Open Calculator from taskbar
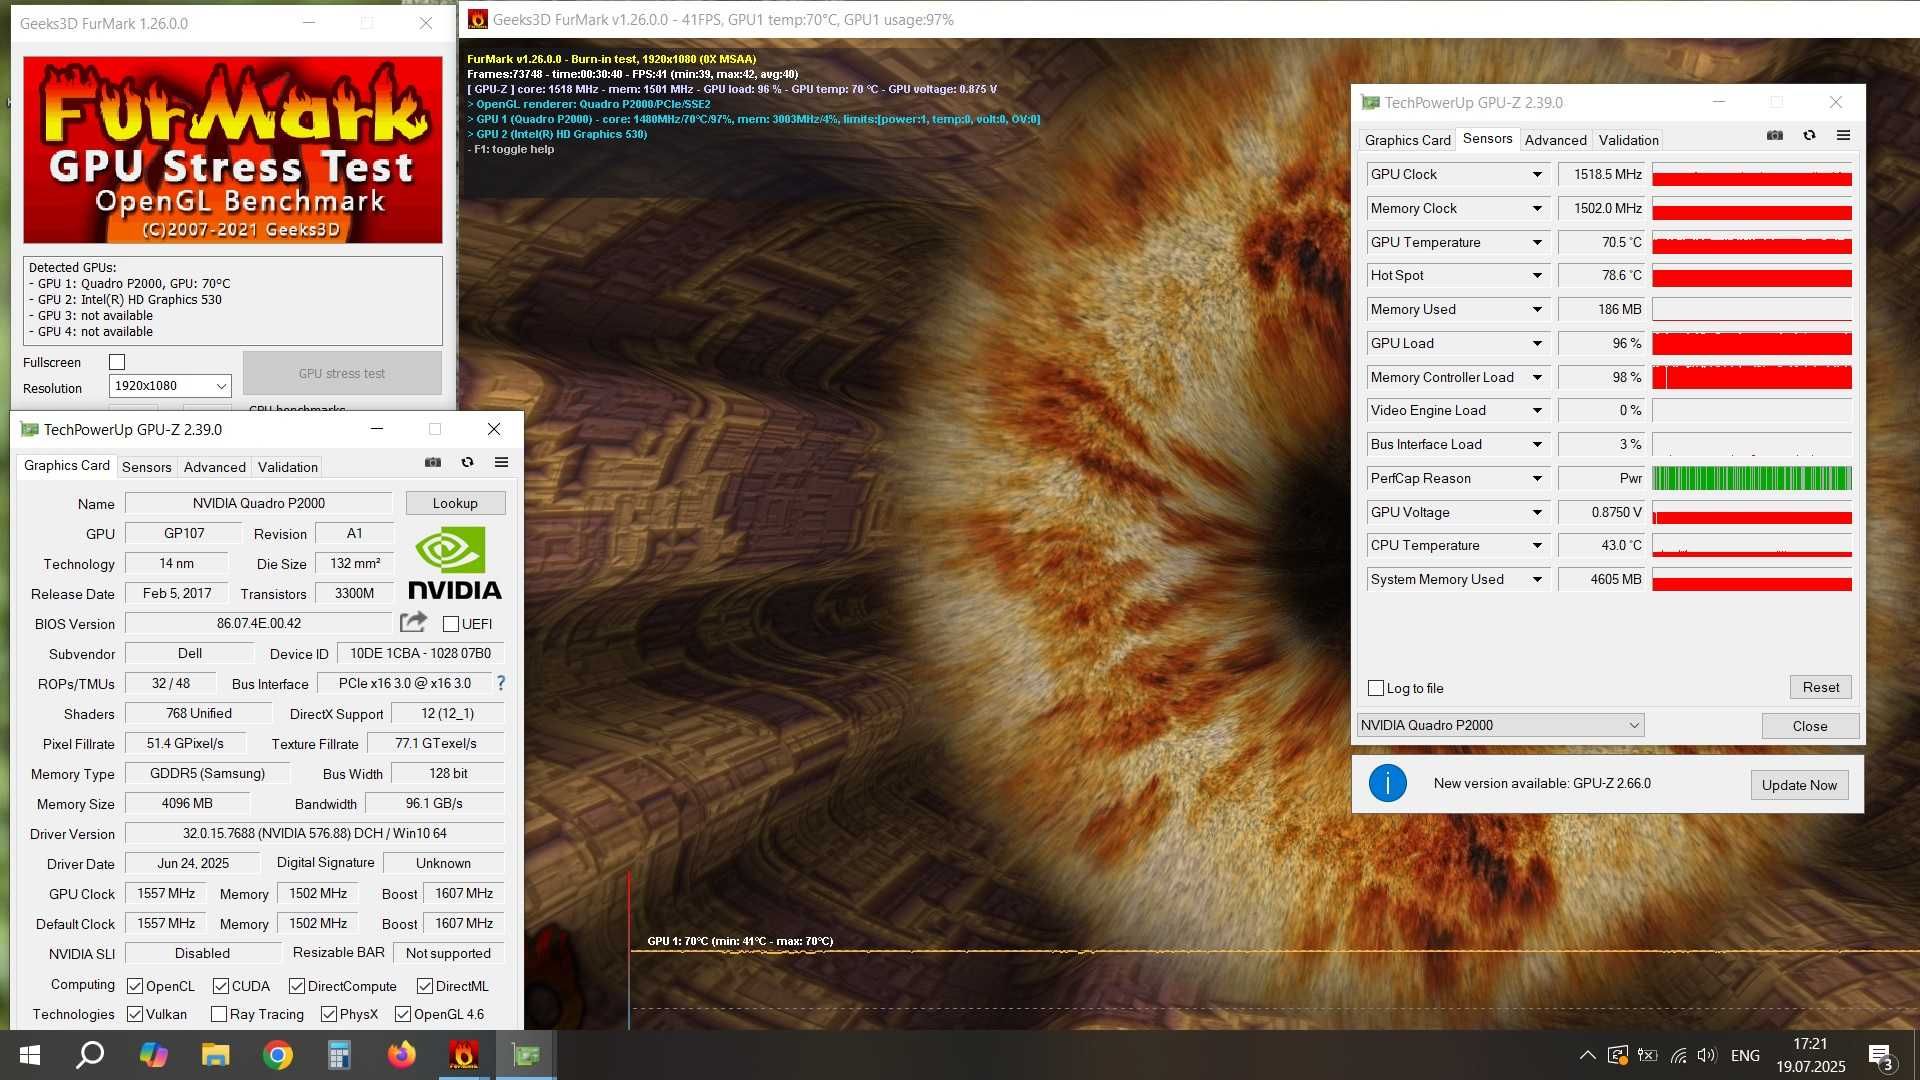 340,1055
